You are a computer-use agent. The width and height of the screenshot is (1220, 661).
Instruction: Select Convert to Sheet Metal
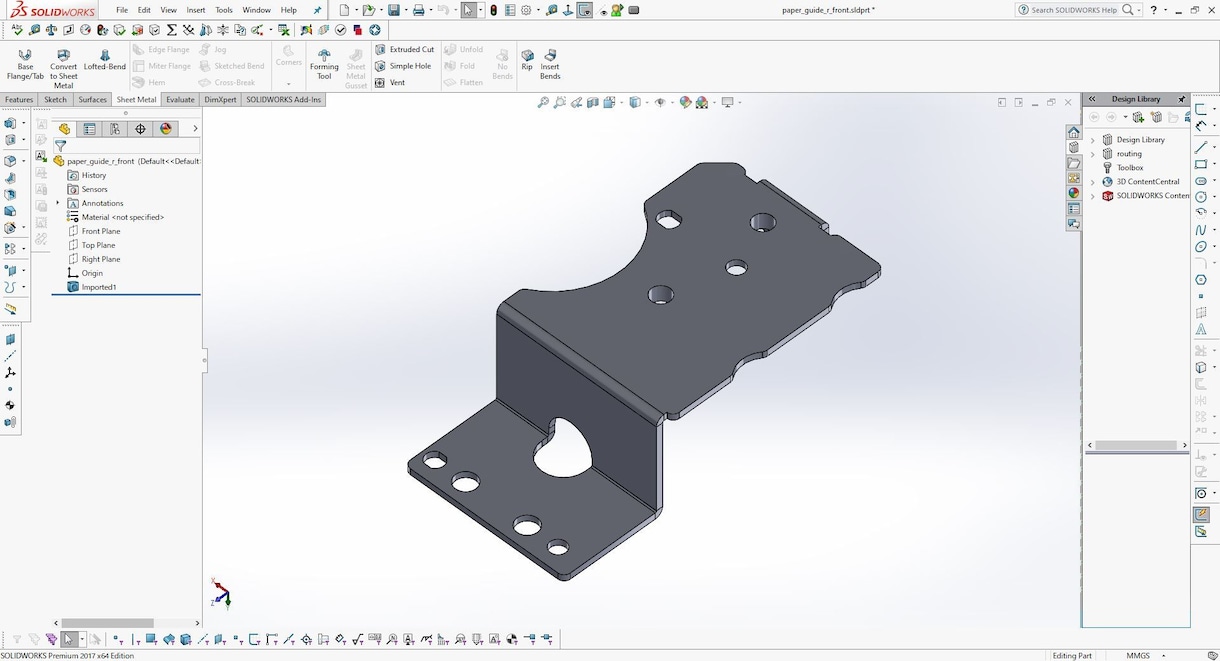[63, 68]
